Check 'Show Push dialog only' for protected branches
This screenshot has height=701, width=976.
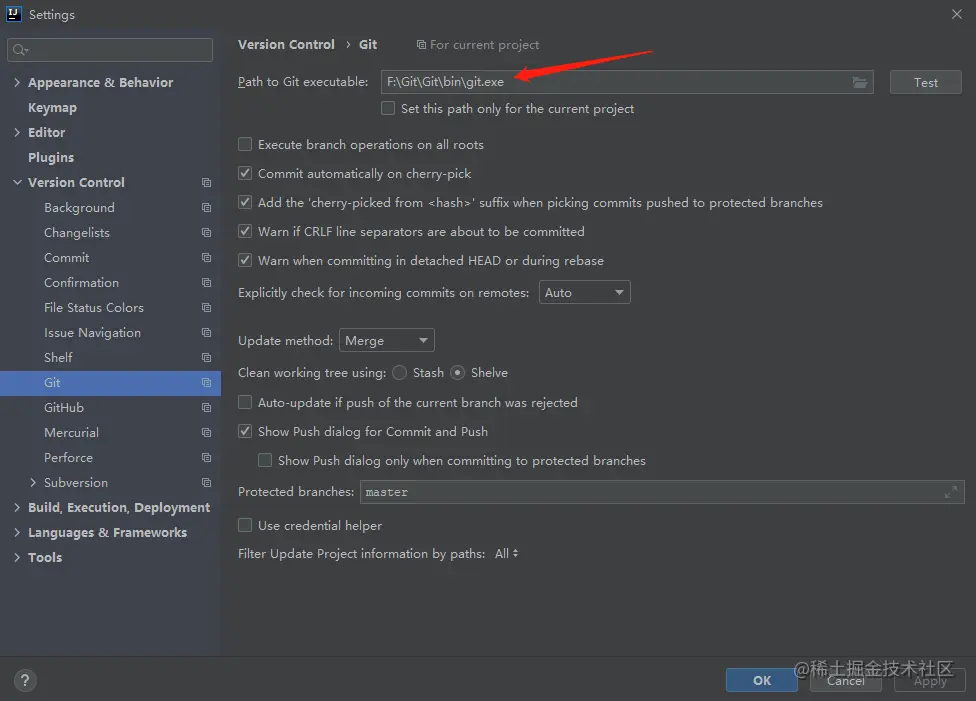click(x=265, y=460)
